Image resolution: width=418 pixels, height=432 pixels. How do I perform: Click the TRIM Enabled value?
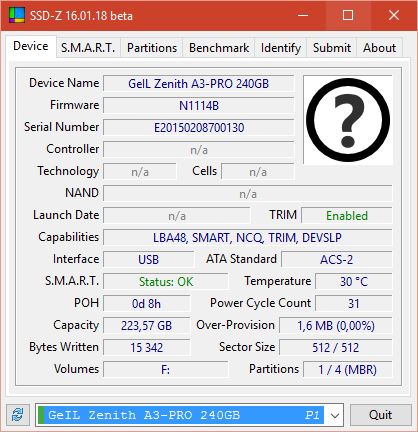[347, 216]
